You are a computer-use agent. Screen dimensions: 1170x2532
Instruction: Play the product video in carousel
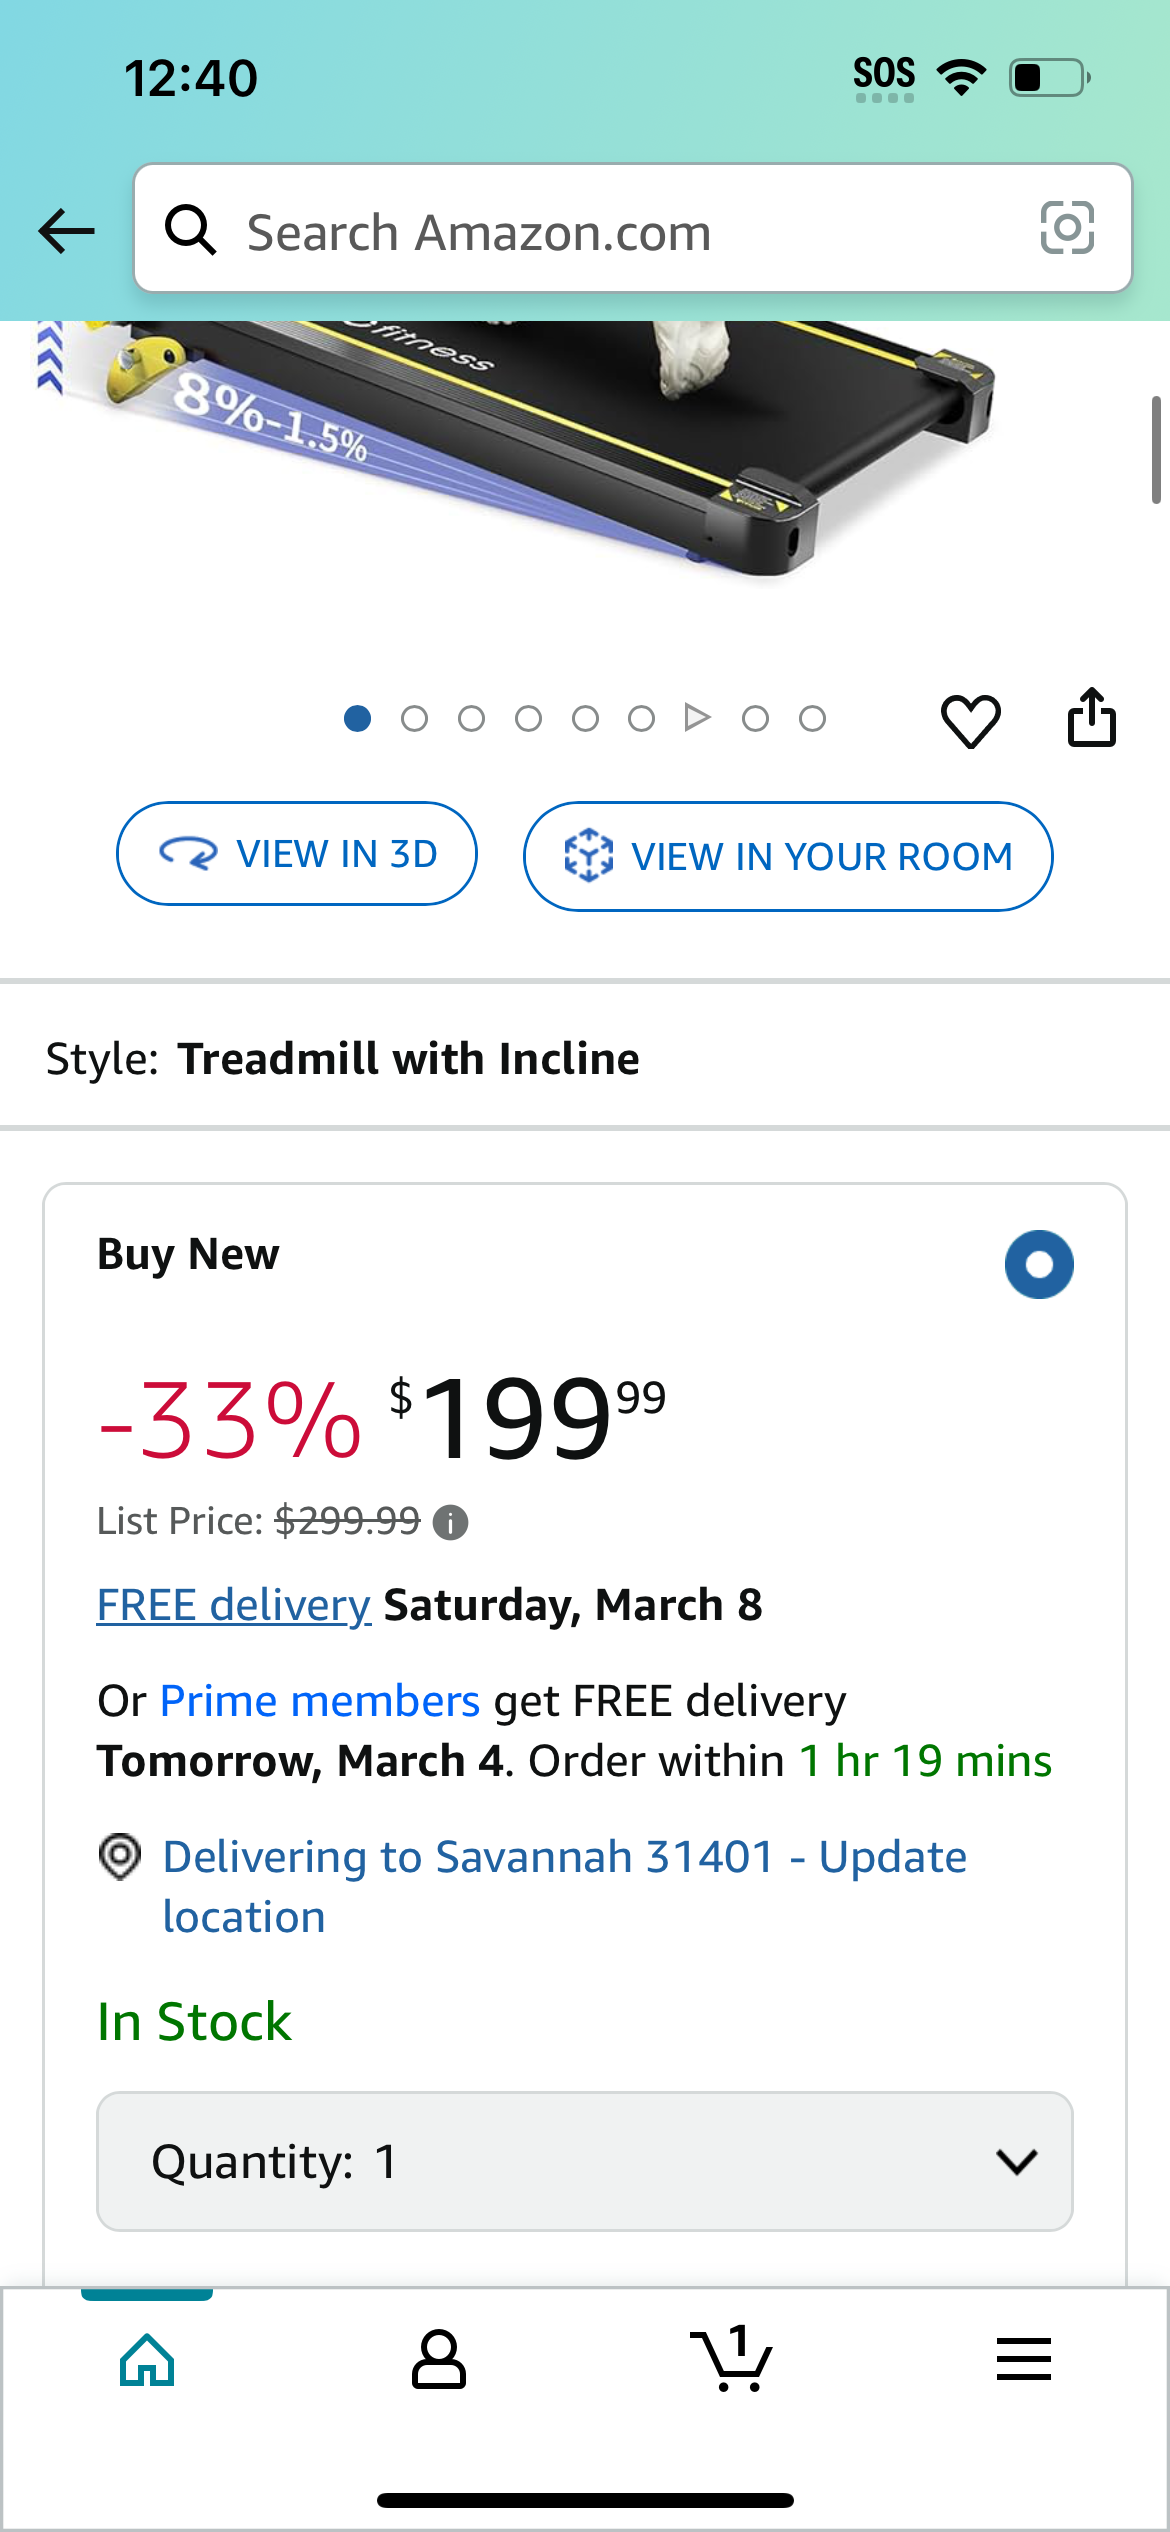(x=697, y=717)
